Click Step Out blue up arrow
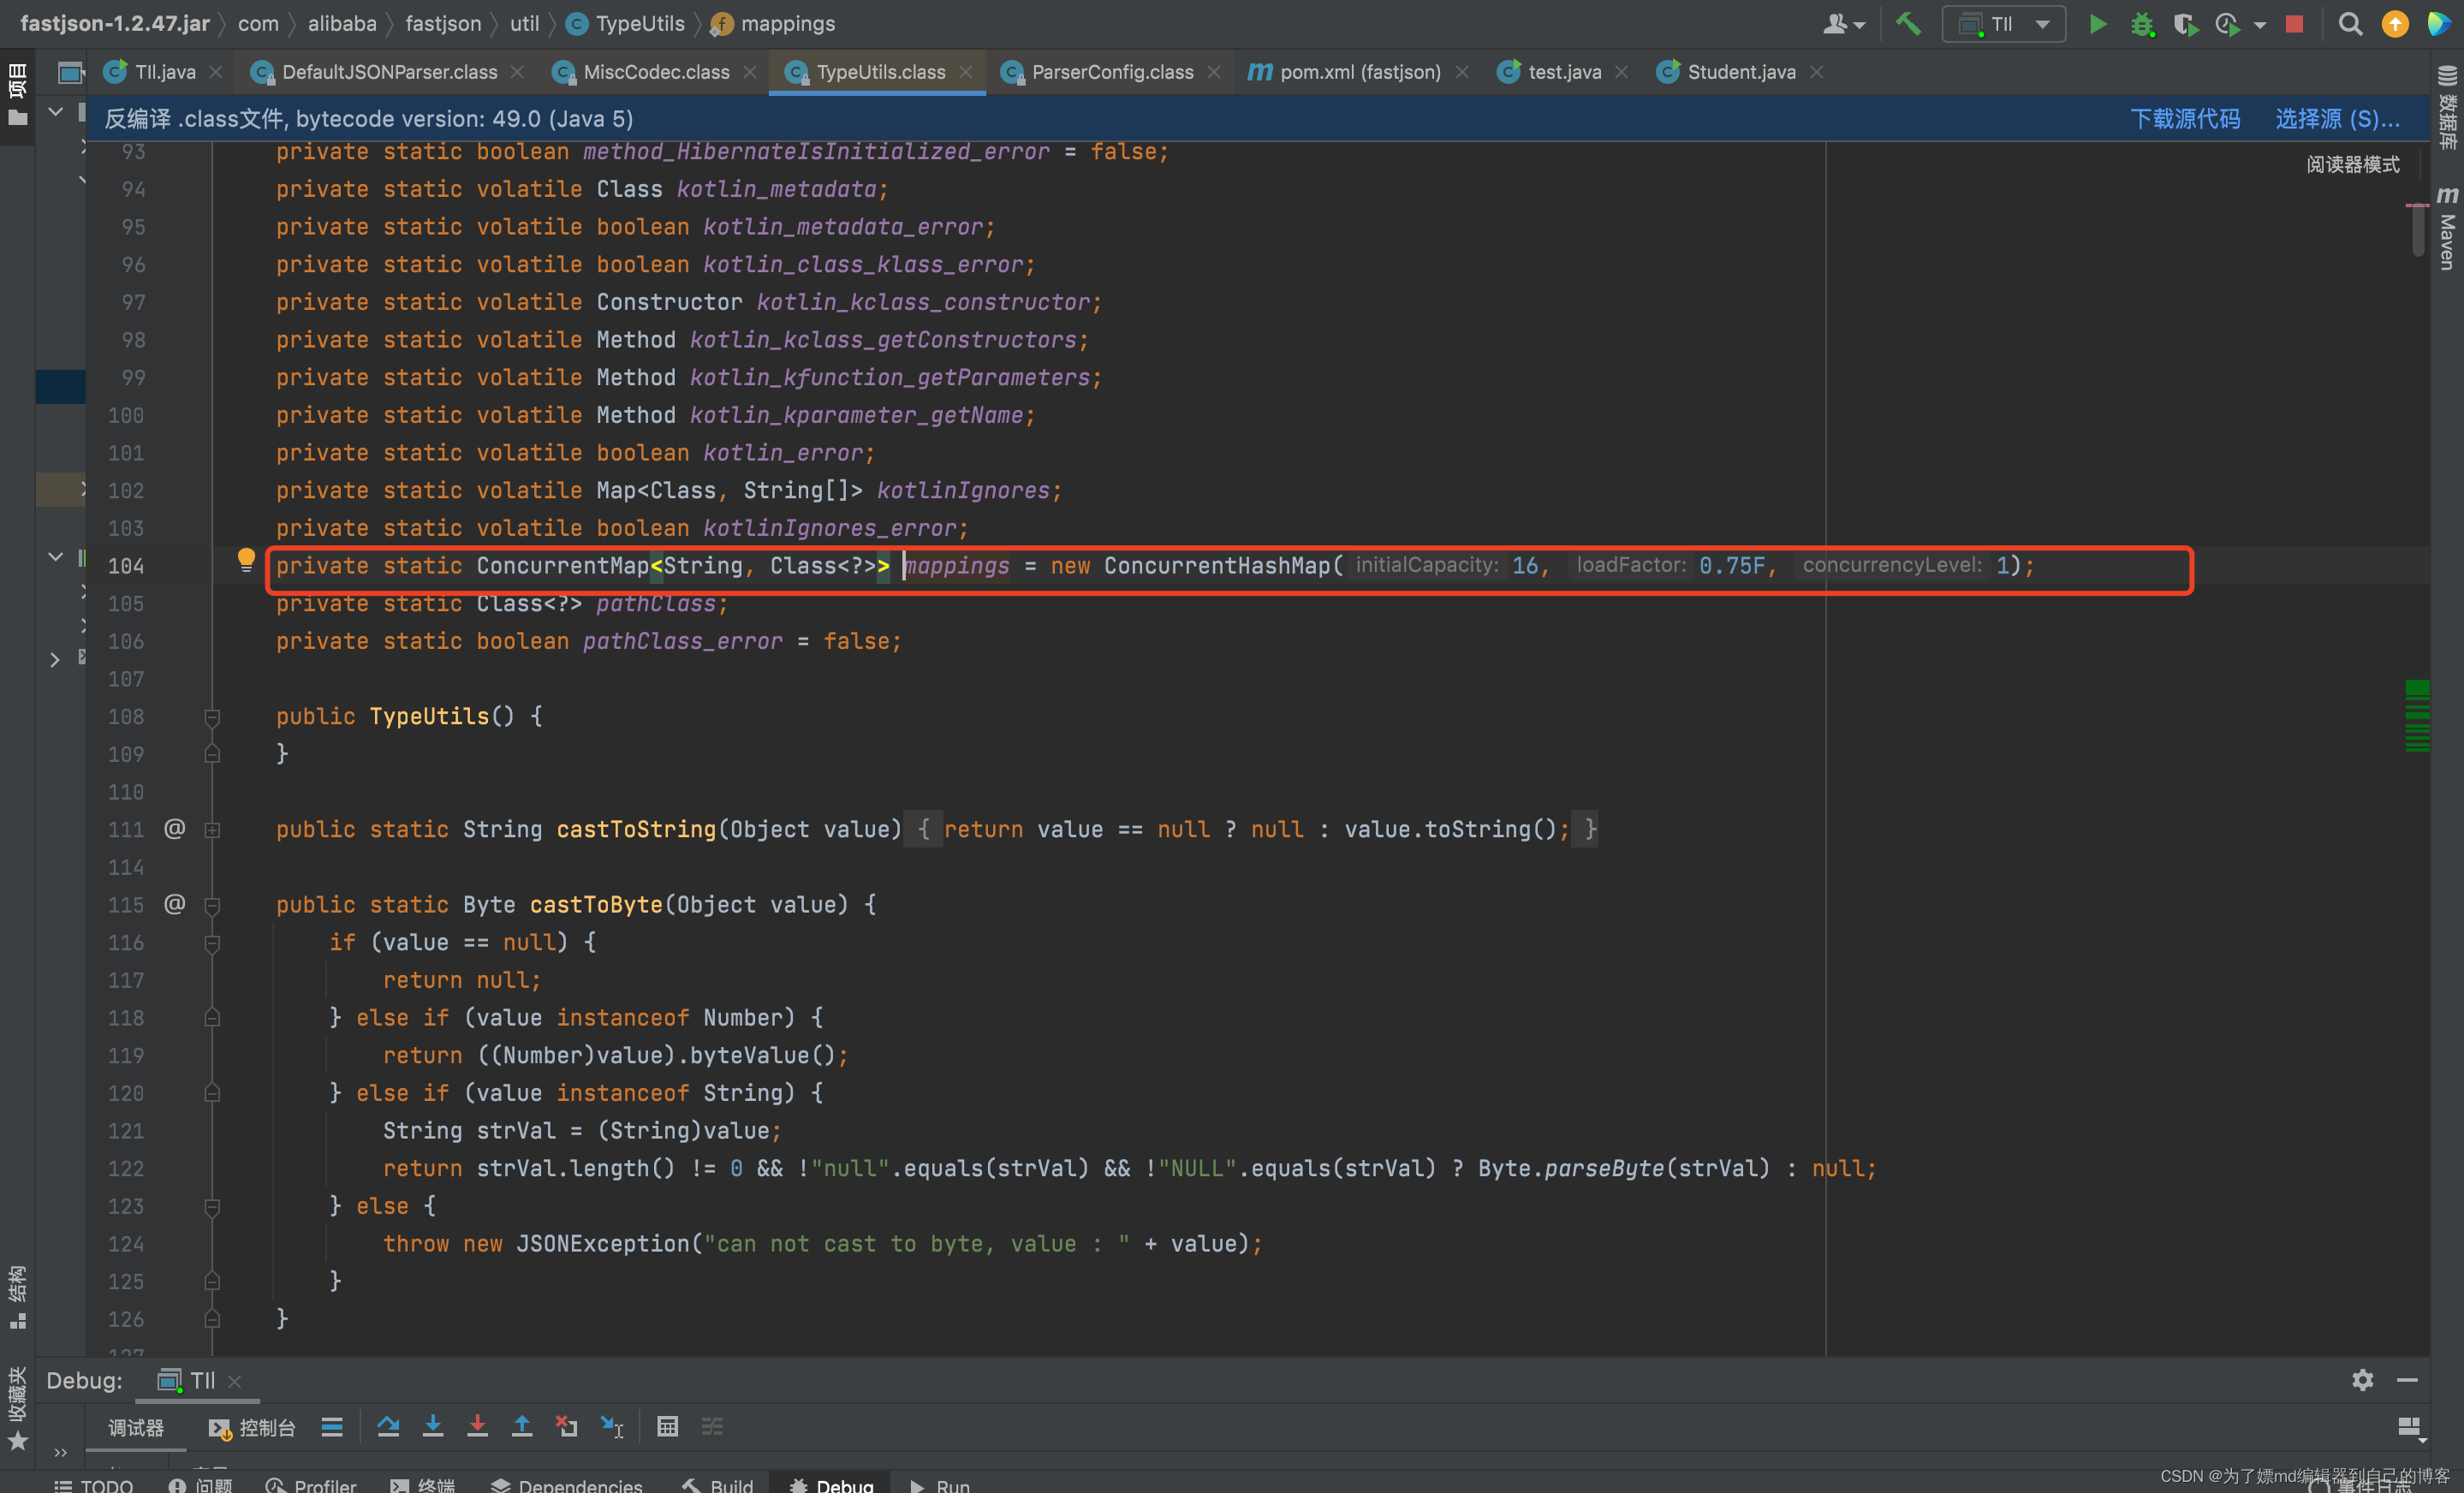The width and height of the screenshot is (2464, 1493). pos(521,1426)
